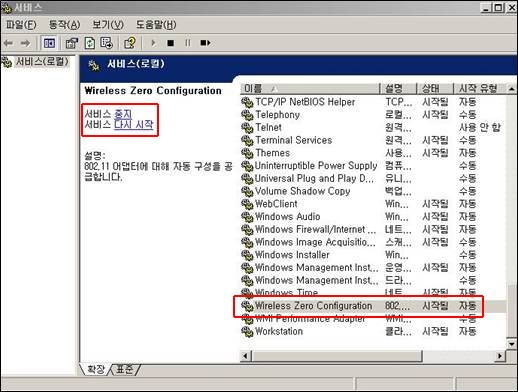The height and width of the screenshot is (392, 518).
Task: Select the Terminal Services row
Action: point(373,141)
